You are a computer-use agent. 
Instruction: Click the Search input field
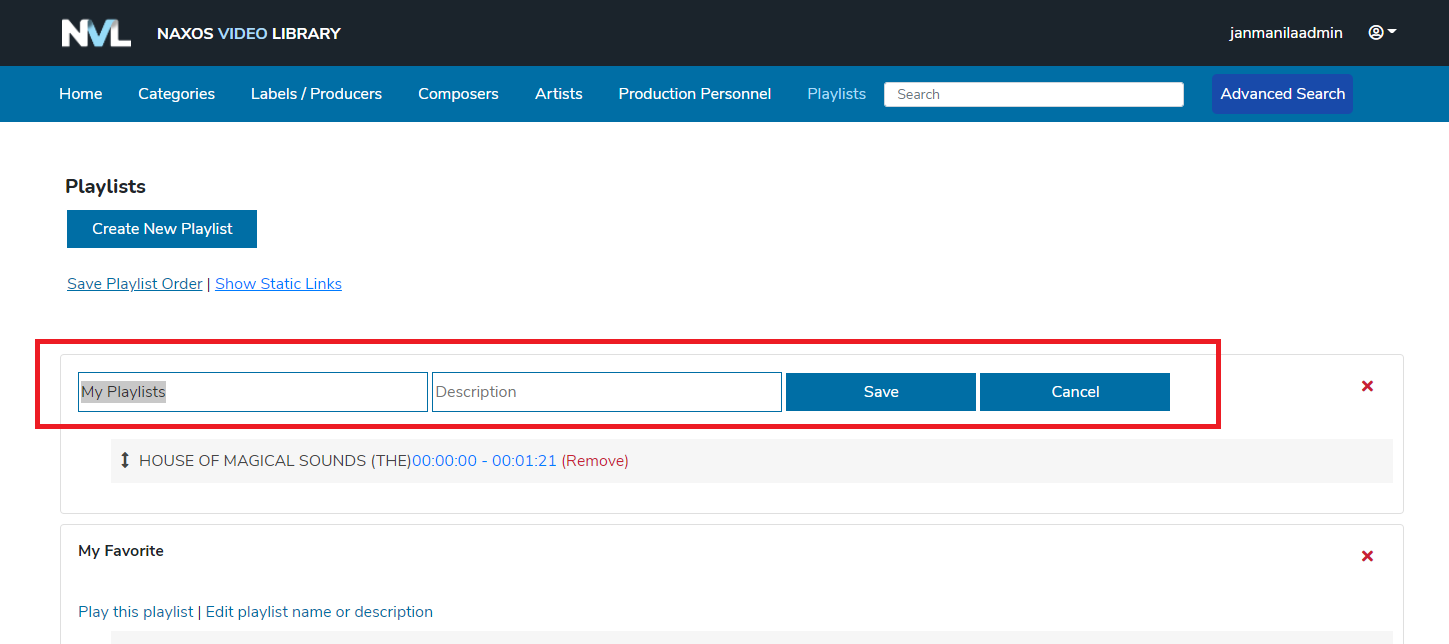point(1033,94)
